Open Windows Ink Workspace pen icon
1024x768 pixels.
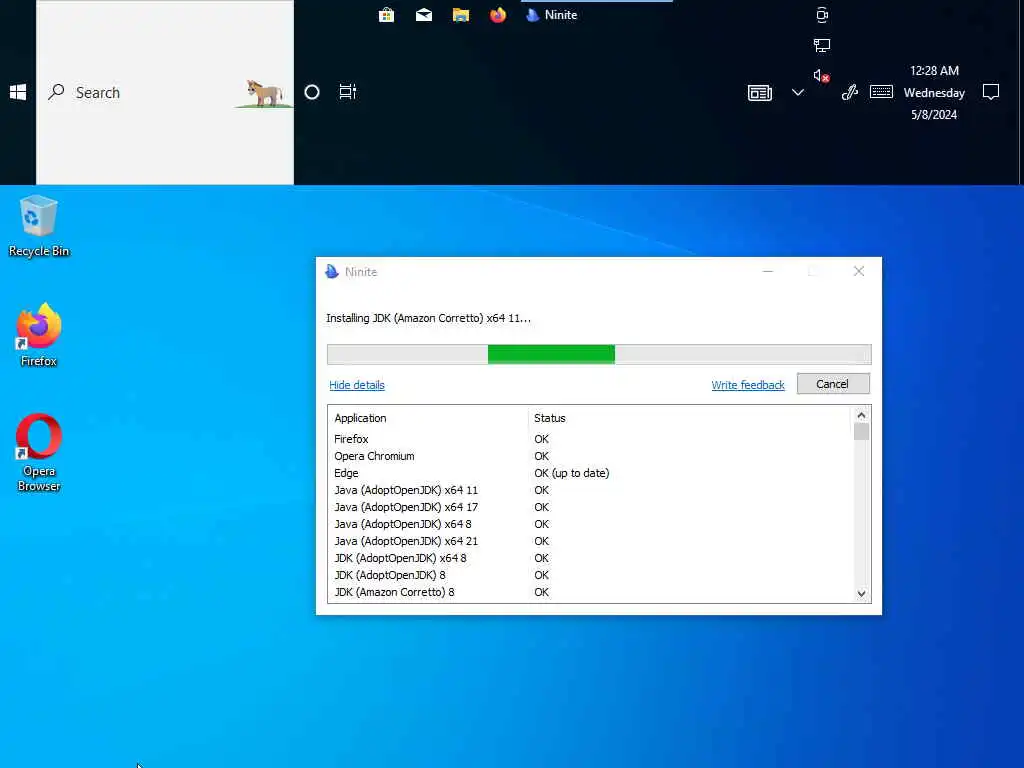pos(850,92)
